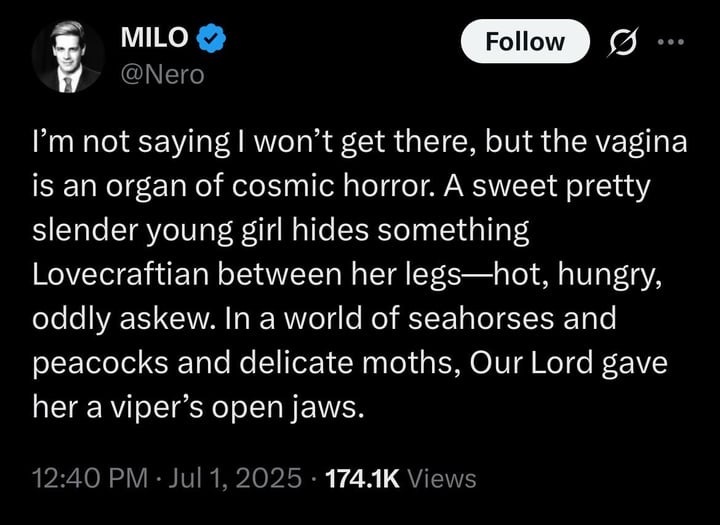Image resolution: width=720 pixels, height=525 pixels.
Task: Click the phrase oddly askew in the tweet
Action: pyautogui.click(x=119, y=319)
